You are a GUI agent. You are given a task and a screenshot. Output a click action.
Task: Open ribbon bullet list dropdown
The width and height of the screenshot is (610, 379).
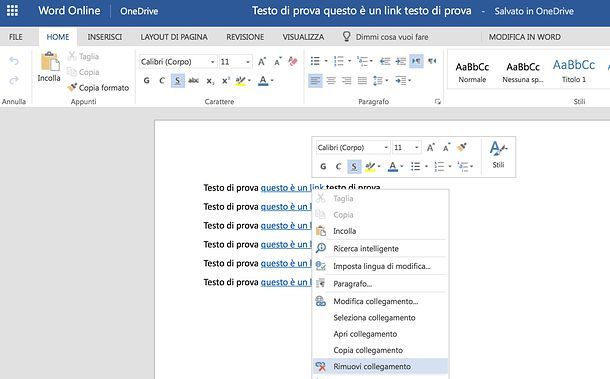(326, 61)
